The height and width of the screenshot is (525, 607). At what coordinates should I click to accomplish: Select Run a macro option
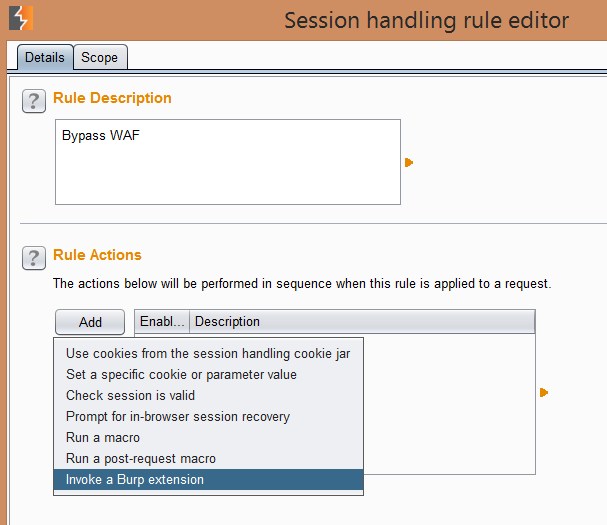pyautogui.click(x=208, y=438)
